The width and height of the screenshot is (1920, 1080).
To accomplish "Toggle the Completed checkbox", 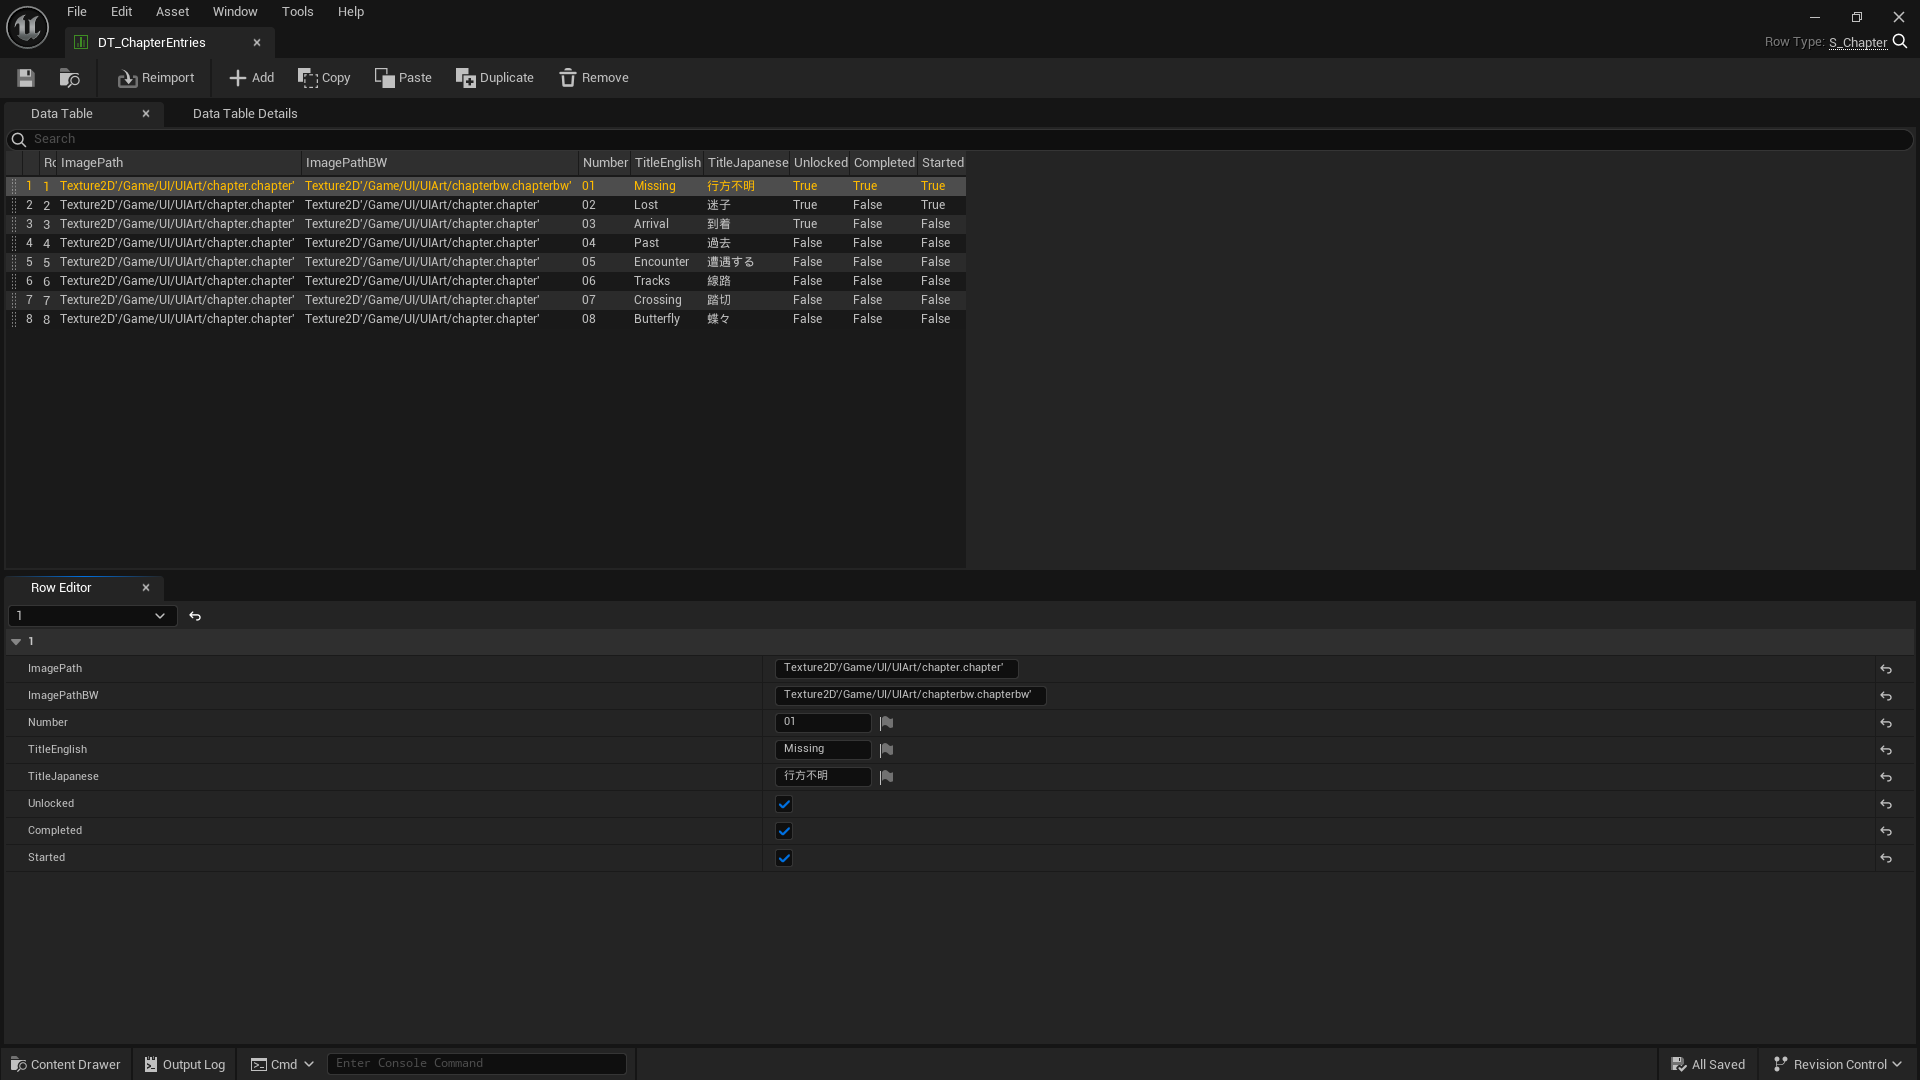I will click(784, 831).
